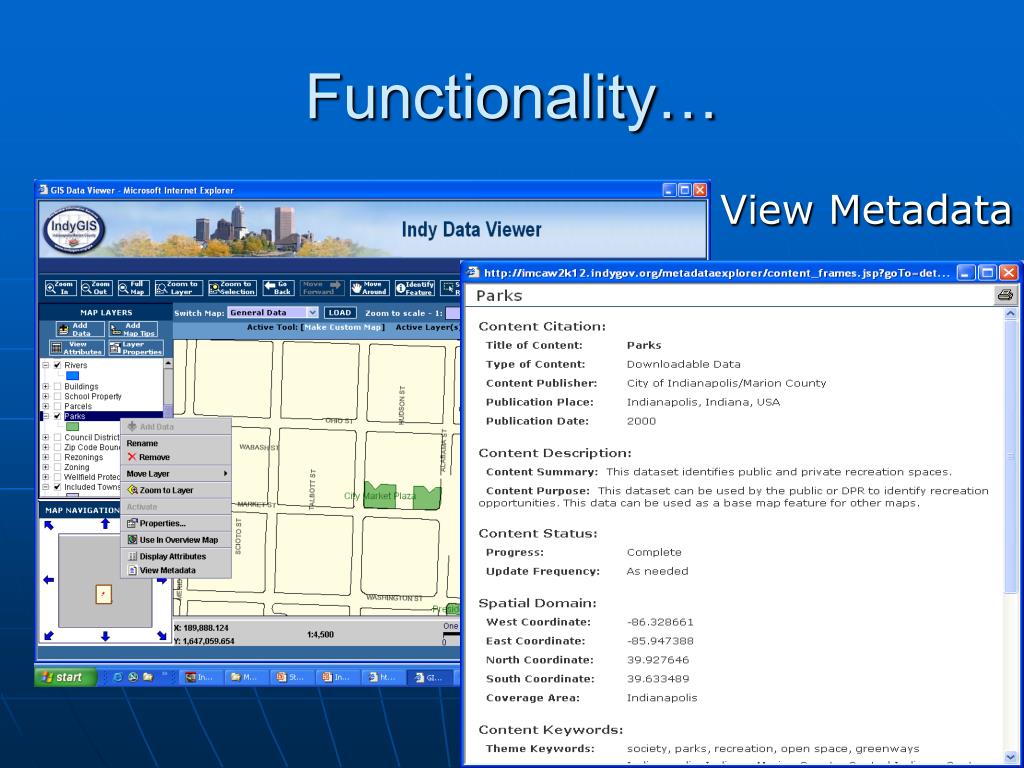This screenshot has height=768, width=1024.
Task: Uncheck the Parks layer checkbox
Action: (x=57, y=416)
